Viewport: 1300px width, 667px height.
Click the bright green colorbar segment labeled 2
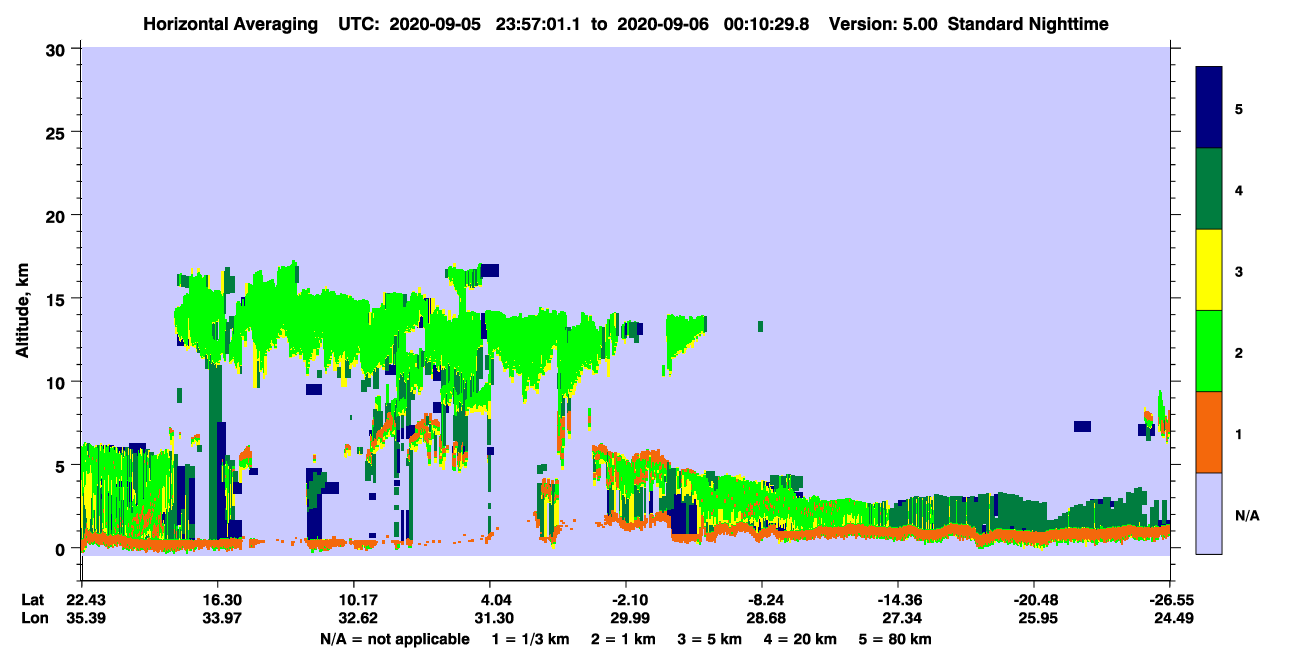pyautogui.click(x=1209, y=351)
